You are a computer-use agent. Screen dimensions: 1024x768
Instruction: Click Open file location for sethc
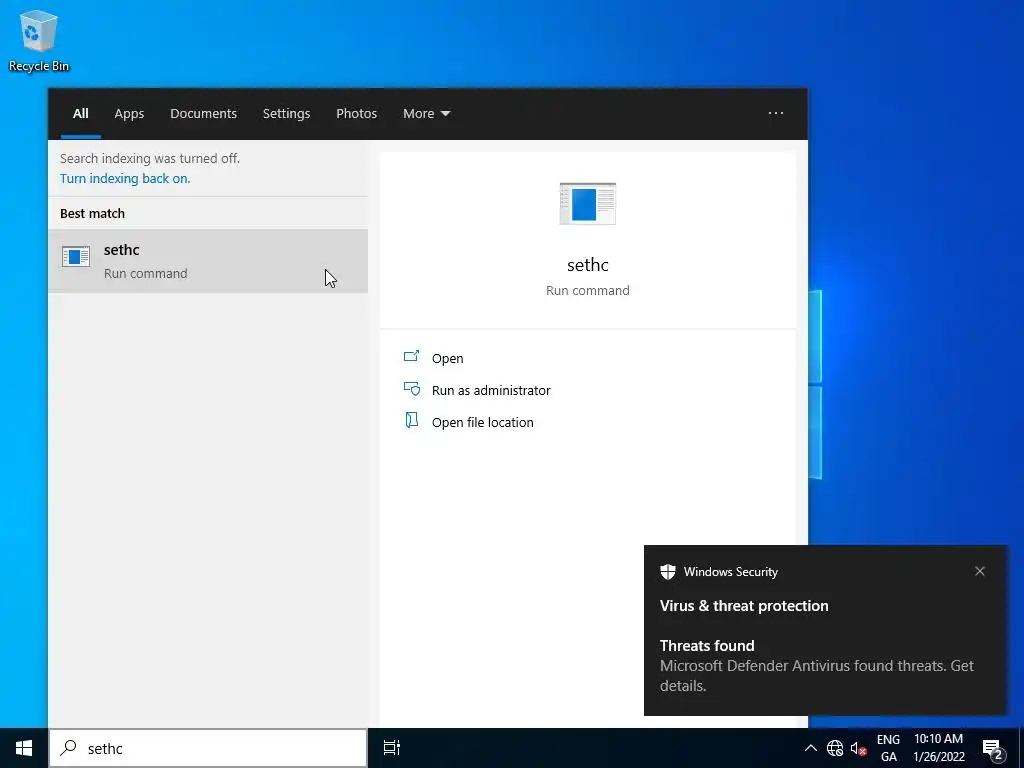tap(483, 422)
